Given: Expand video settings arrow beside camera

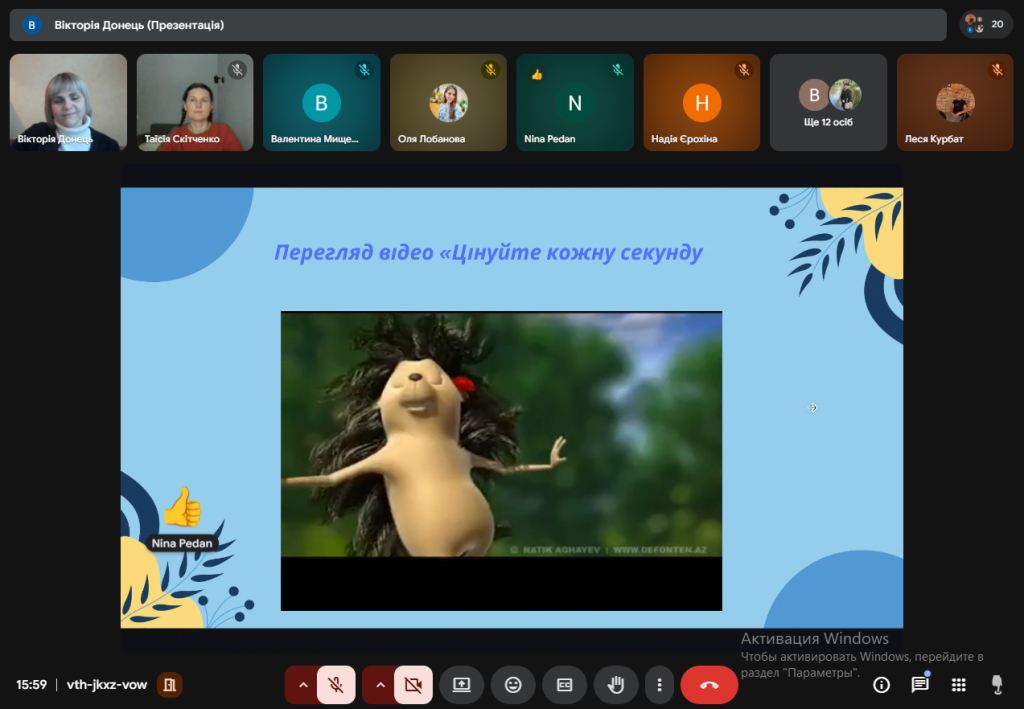Looking at the screenshot, I should (x=379, y=685).
